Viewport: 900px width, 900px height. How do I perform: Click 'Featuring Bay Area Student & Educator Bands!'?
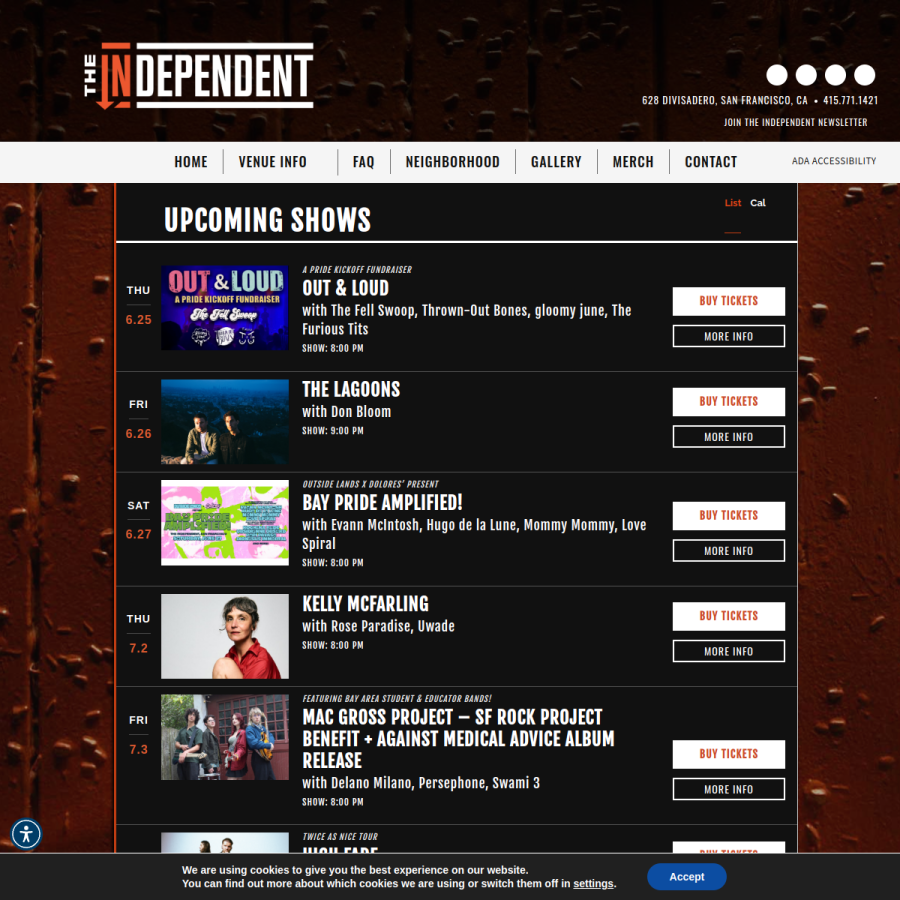click(x=397, y=699)
